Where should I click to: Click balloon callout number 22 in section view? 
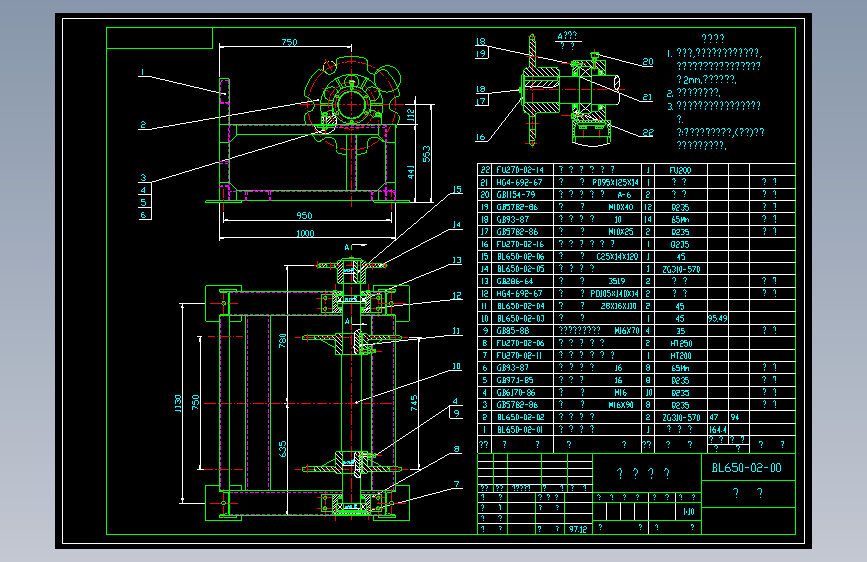pos(647,133)
